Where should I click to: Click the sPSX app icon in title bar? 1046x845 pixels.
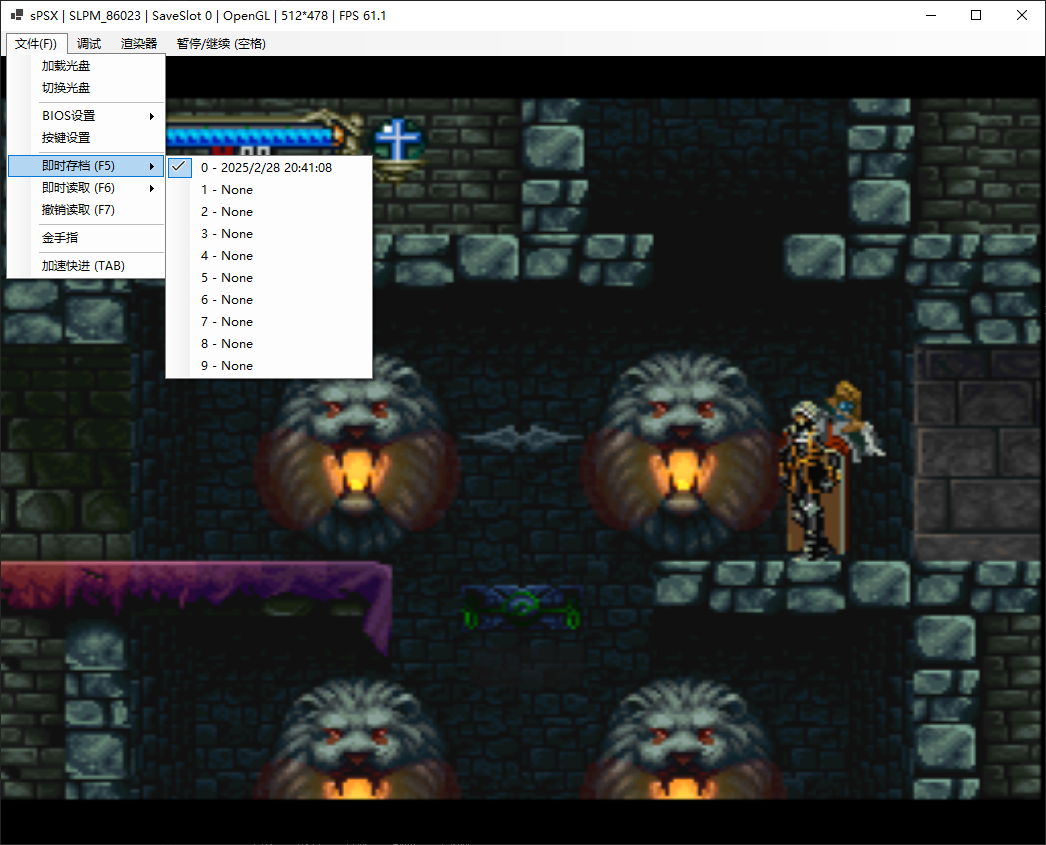coord(17,15)
